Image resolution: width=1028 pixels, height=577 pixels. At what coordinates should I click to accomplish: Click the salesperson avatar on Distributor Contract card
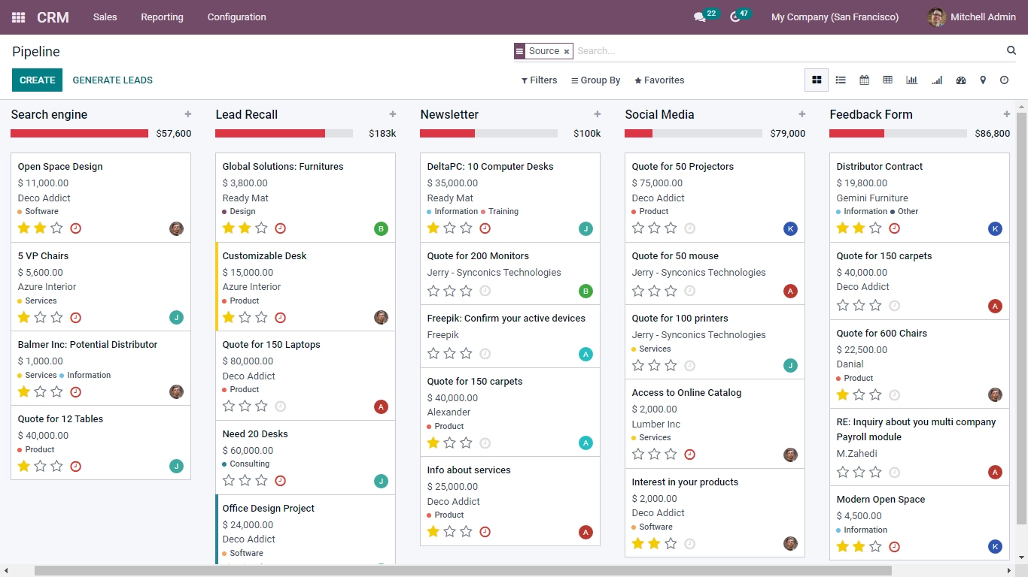pyautogui.click(x=995, y=229)
